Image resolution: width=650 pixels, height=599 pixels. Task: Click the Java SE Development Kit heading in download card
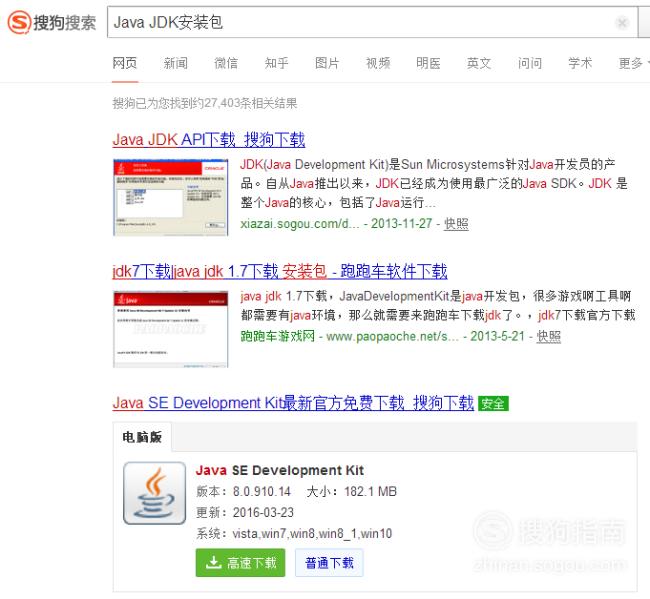(280, 470)
